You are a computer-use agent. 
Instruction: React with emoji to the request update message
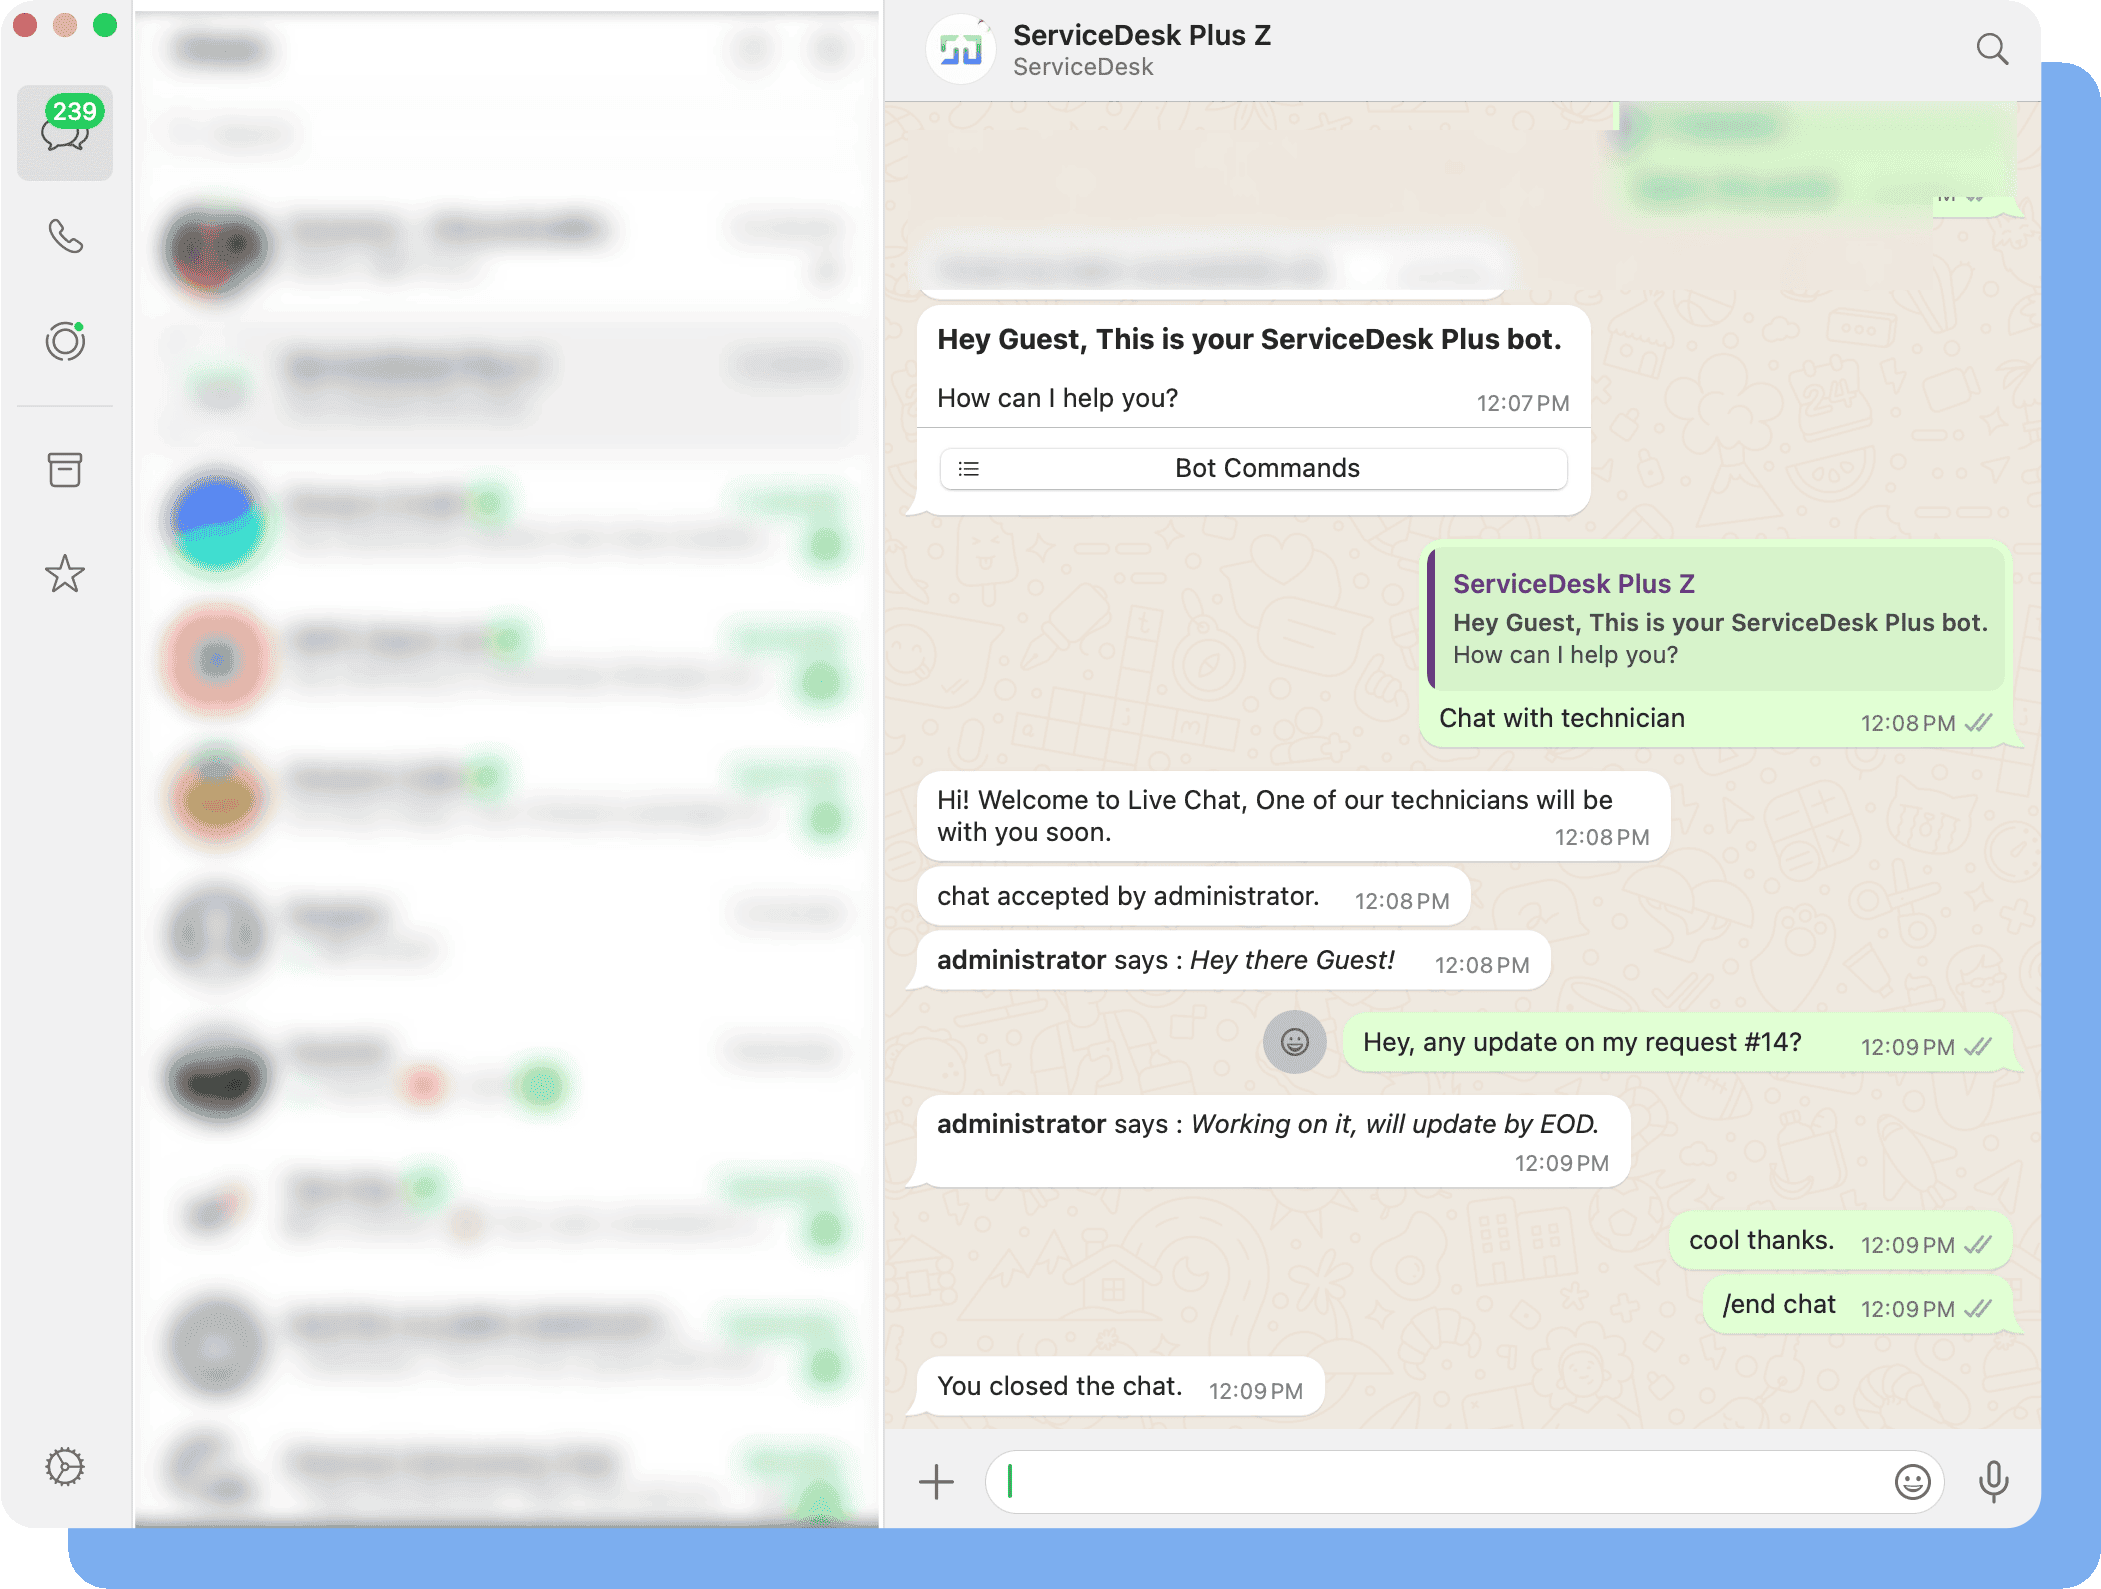click(1295, 1042)
